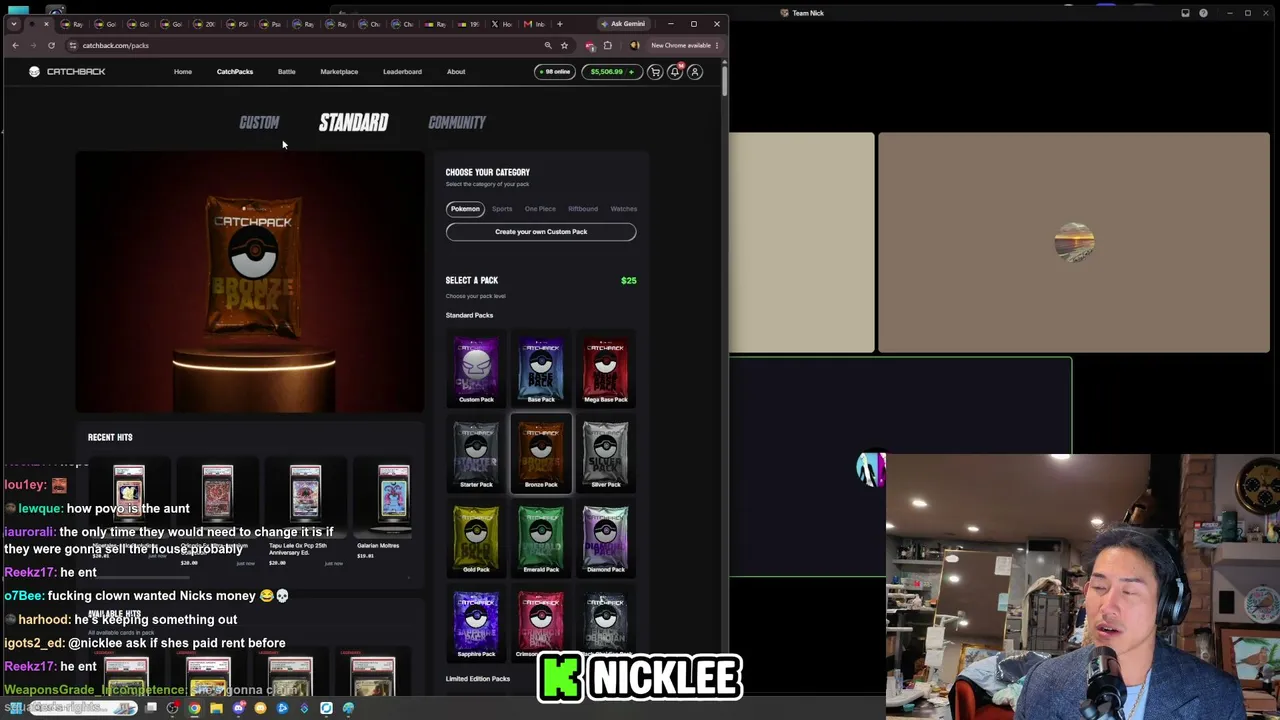
Task: Open the Chrome profile avatar
Action: coord(634,45)
